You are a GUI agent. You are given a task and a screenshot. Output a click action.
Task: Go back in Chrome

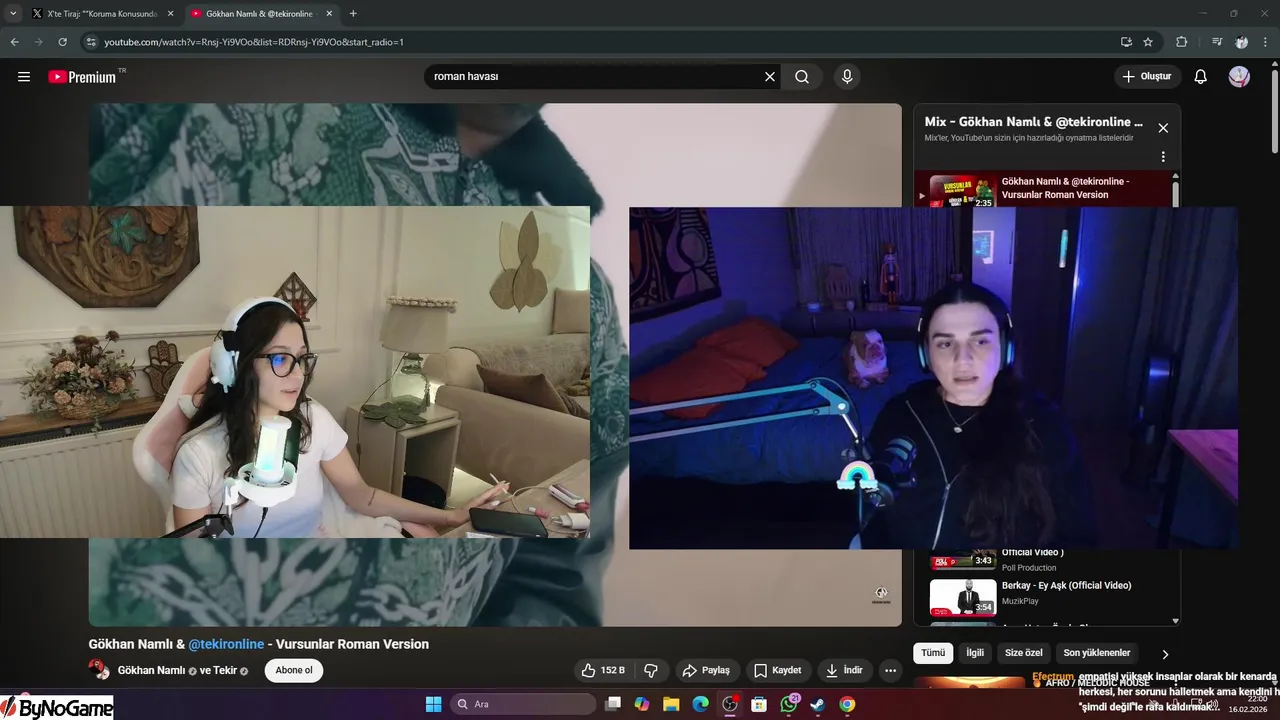[x=14, y=42]
